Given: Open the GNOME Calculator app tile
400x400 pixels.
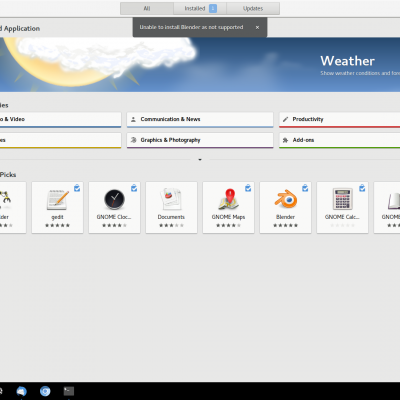Looking at the screenshot, I should point(342,207).
